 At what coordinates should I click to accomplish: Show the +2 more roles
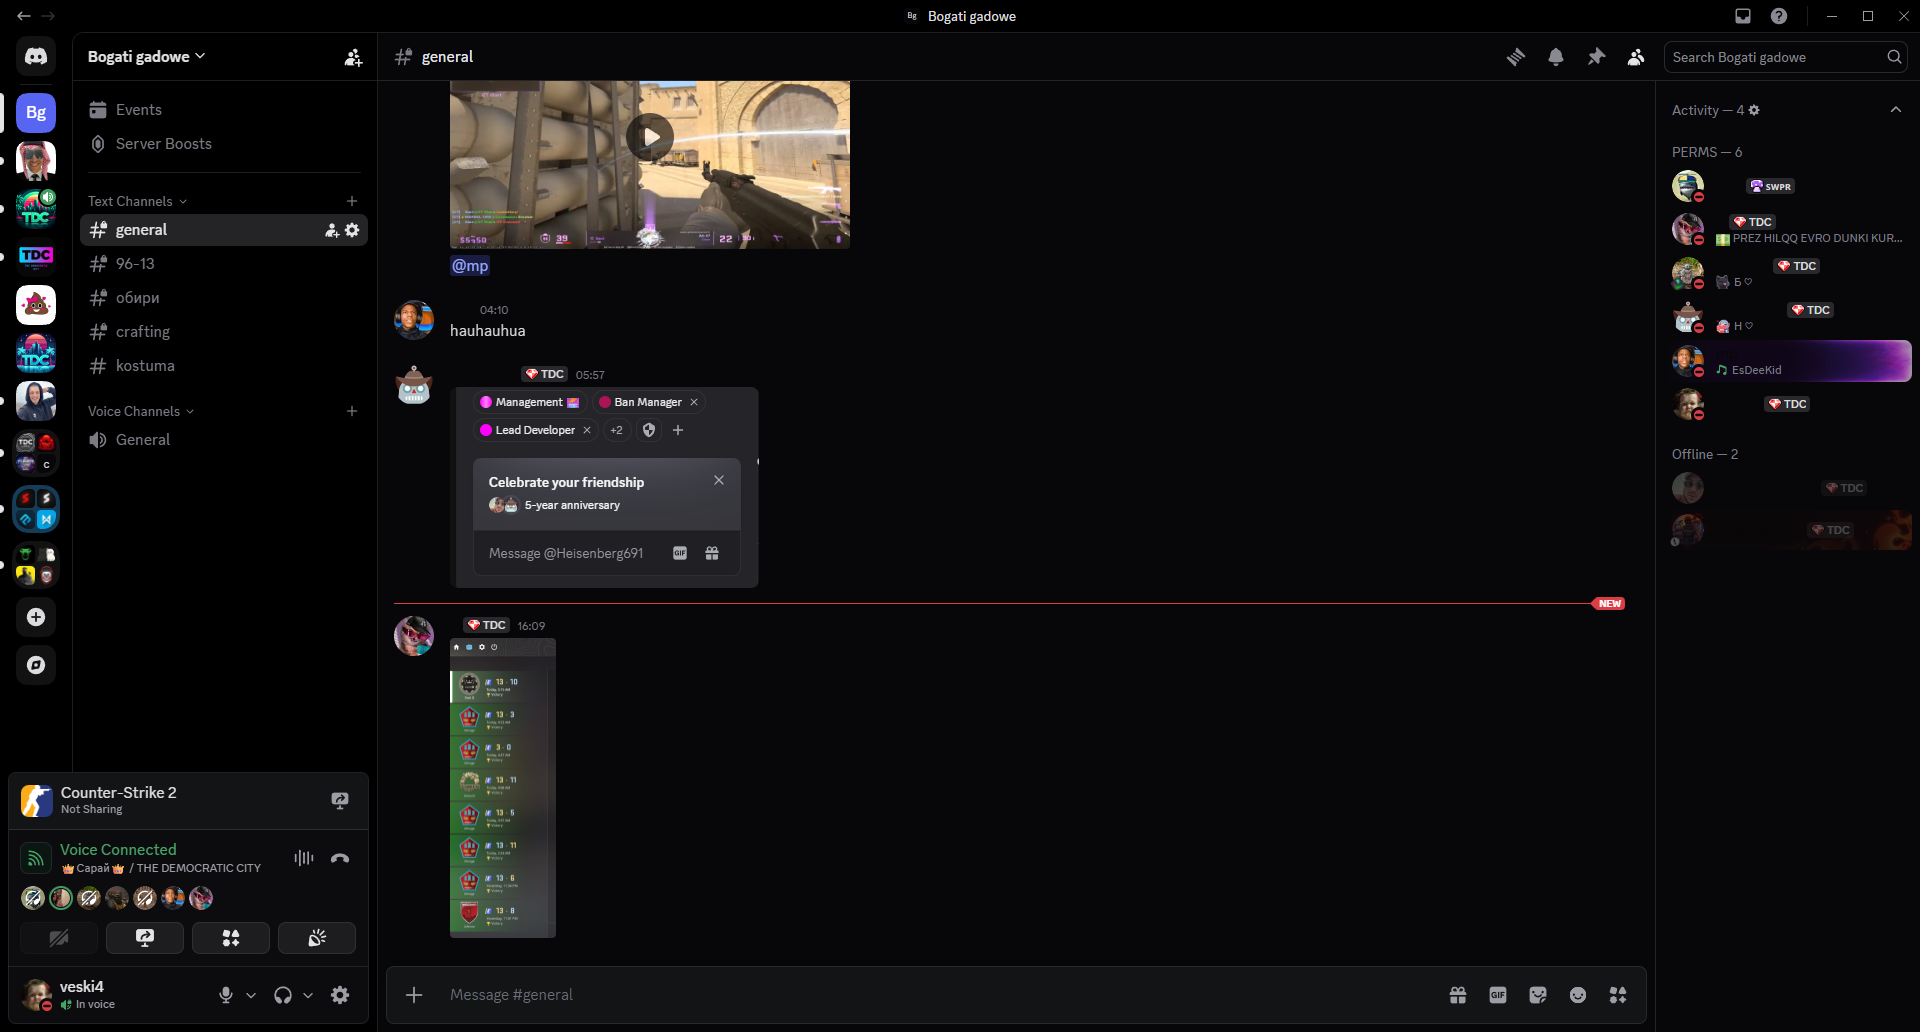(616, 430)
